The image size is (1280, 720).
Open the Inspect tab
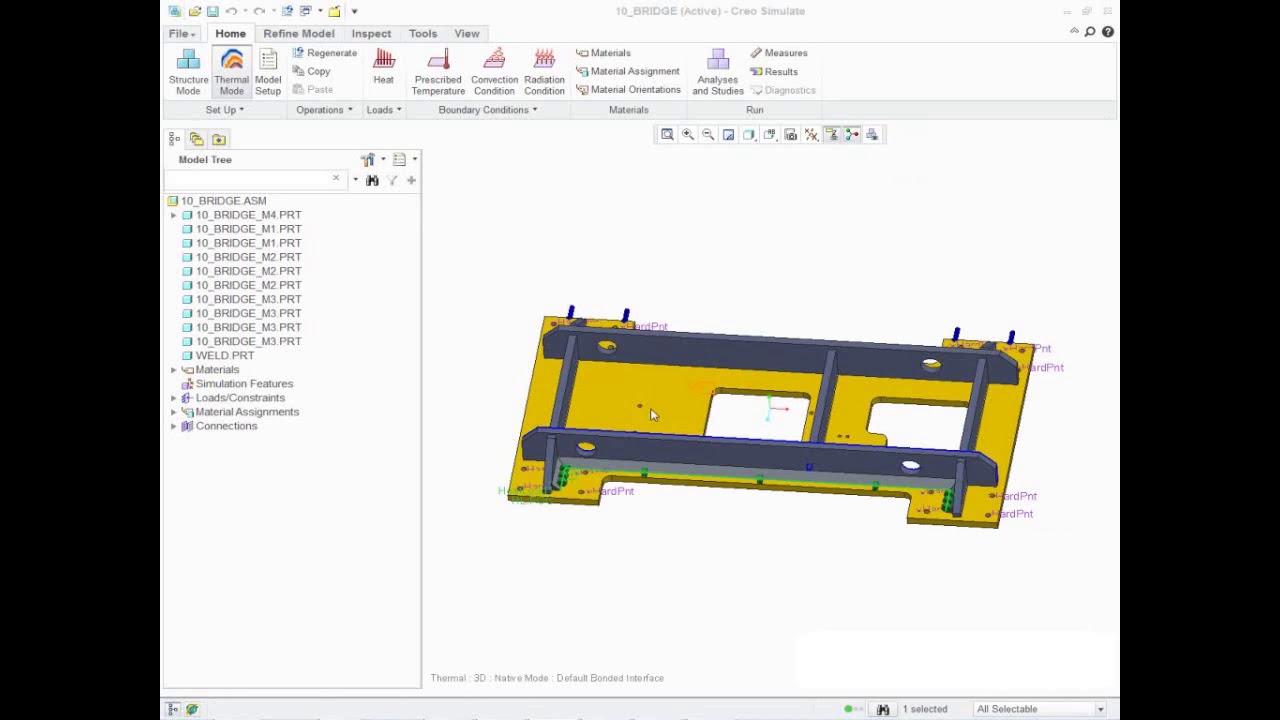371,33
